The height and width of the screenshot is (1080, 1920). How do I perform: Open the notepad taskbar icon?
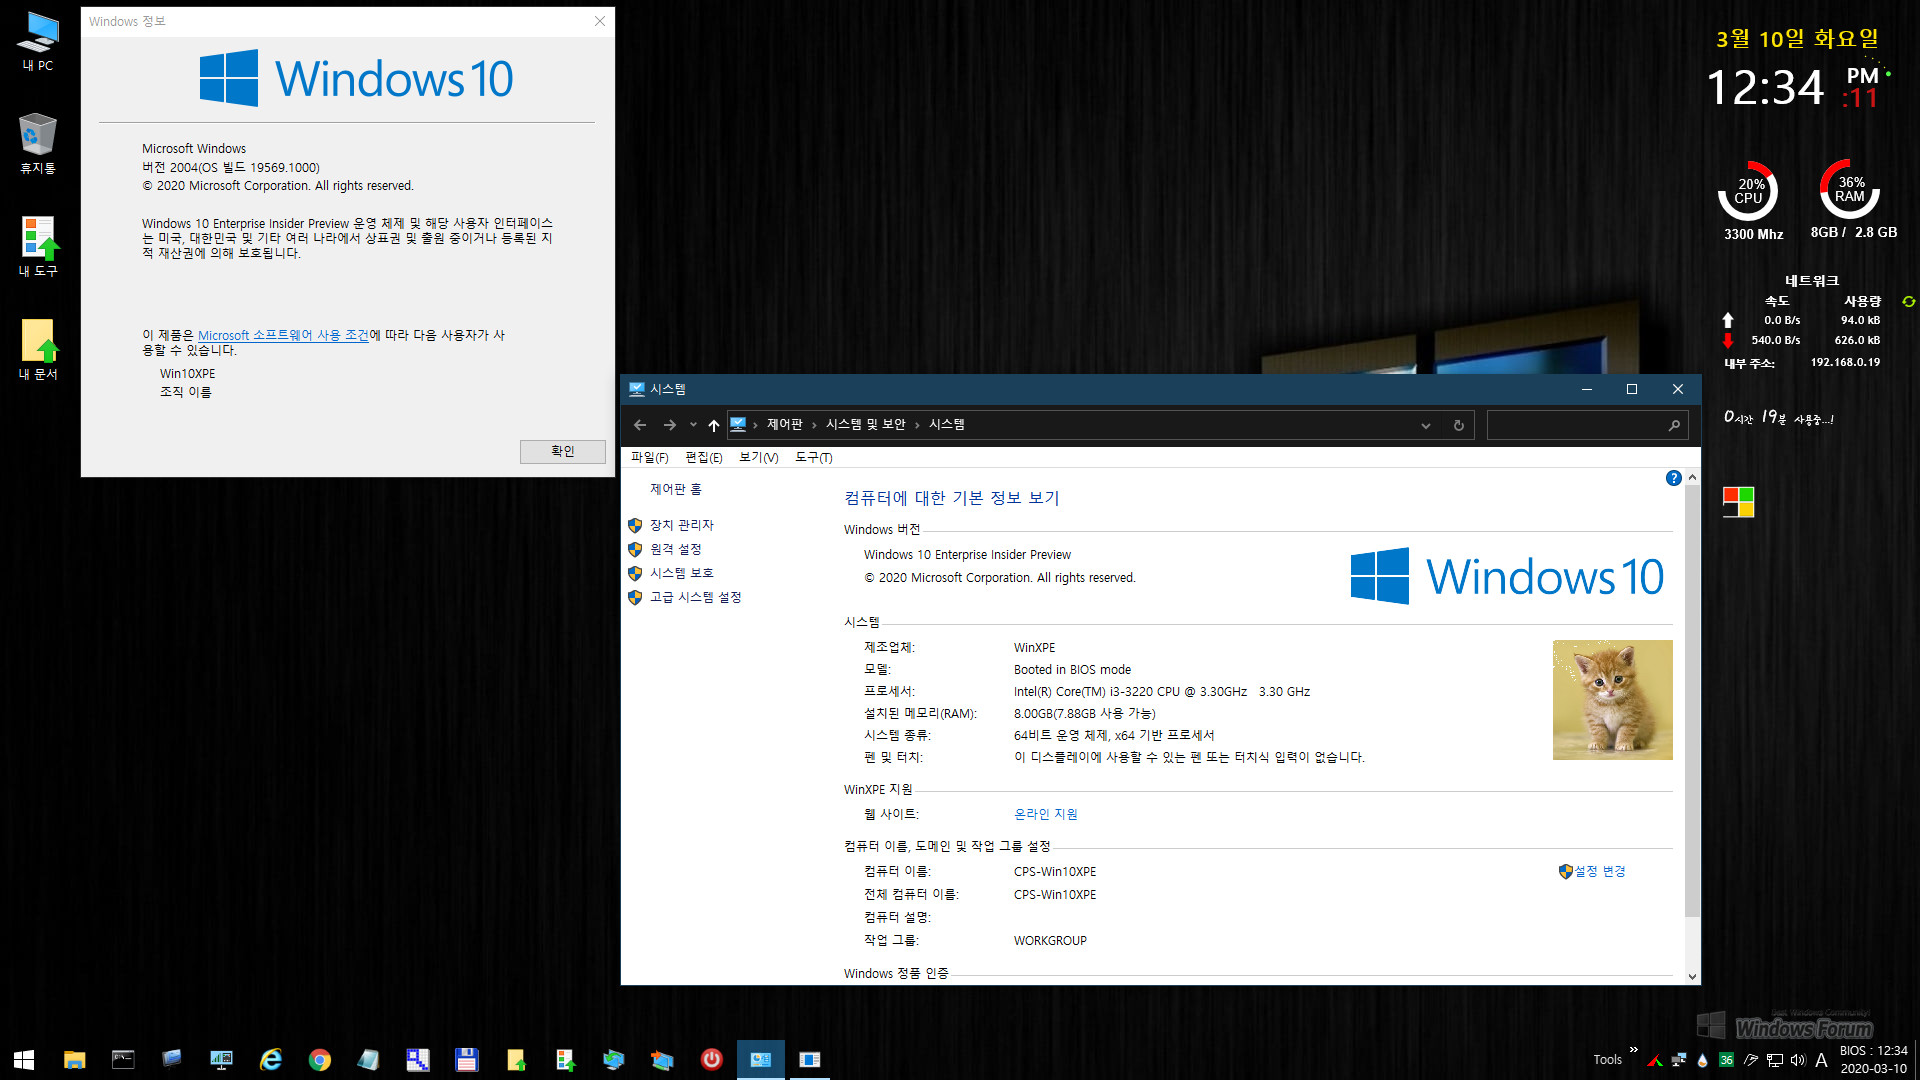point(368,1059)
